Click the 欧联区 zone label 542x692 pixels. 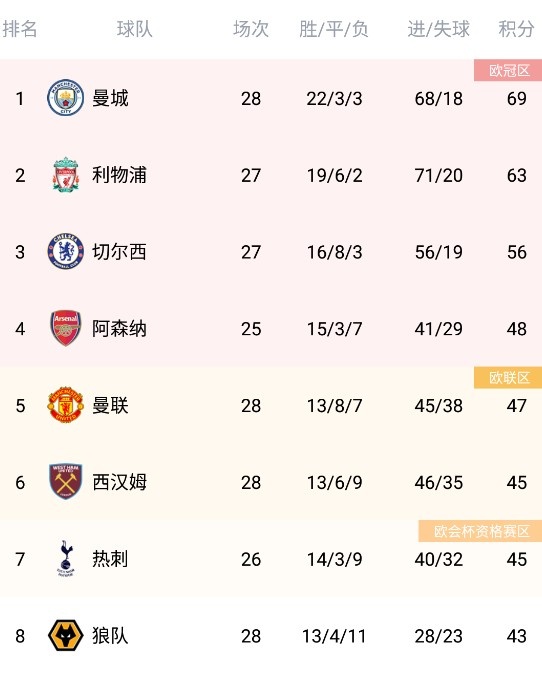click(x=508, y=377)
